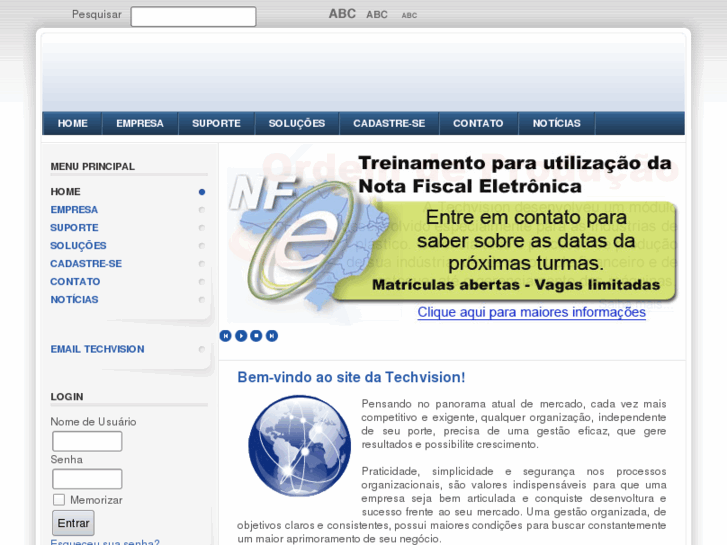Open SOLUÇÕES in the top navigation bar

tap(297, 123)
